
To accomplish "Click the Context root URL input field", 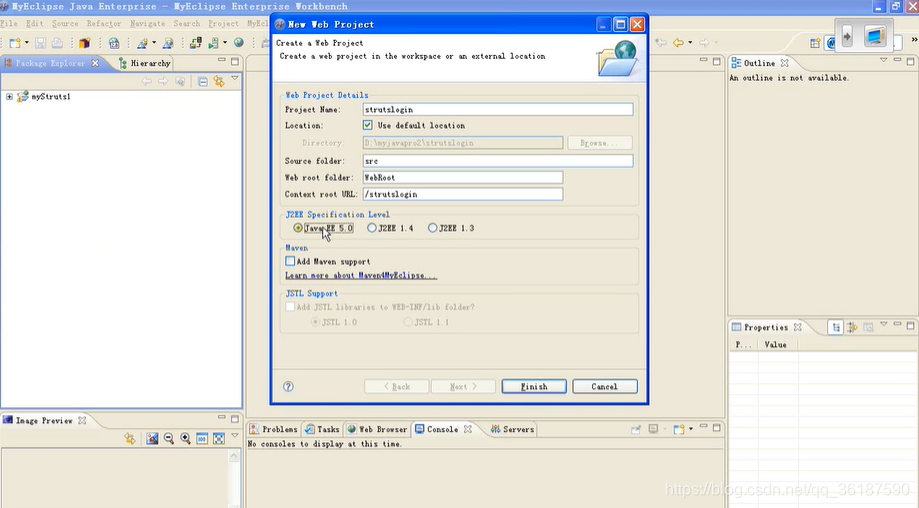I will pos(463,194).
